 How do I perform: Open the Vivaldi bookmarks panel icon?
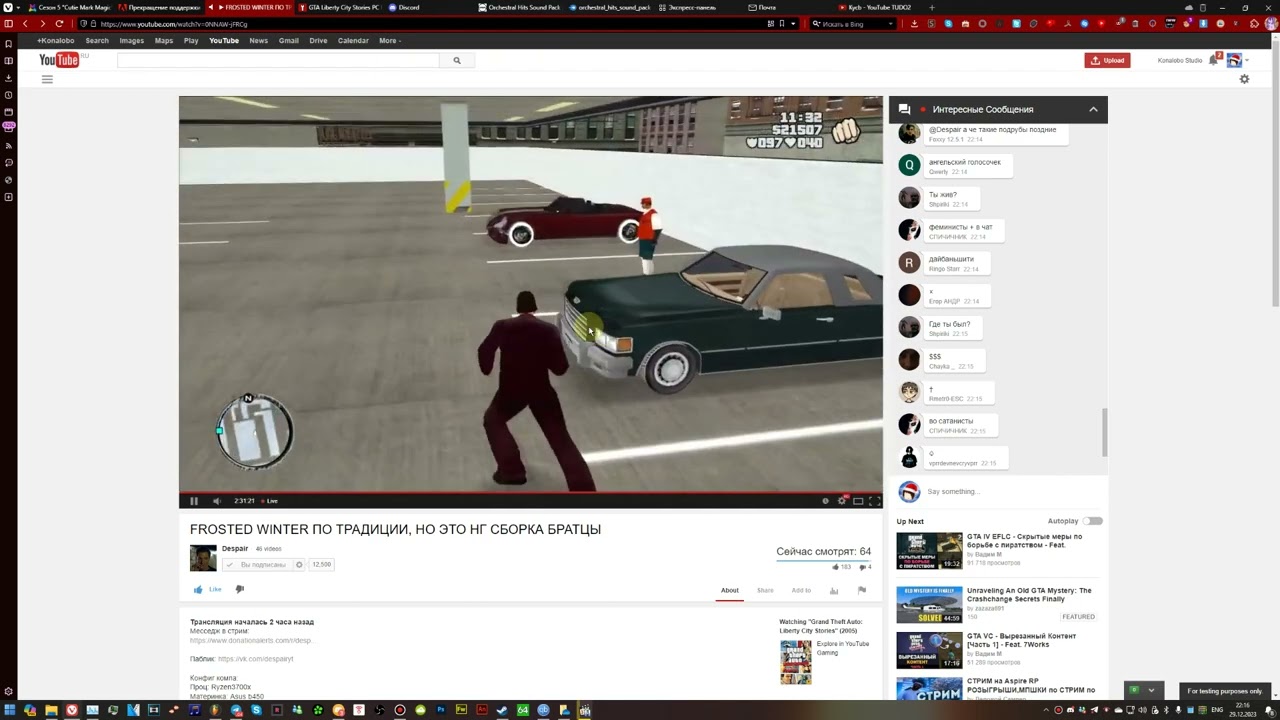[9, 43]
